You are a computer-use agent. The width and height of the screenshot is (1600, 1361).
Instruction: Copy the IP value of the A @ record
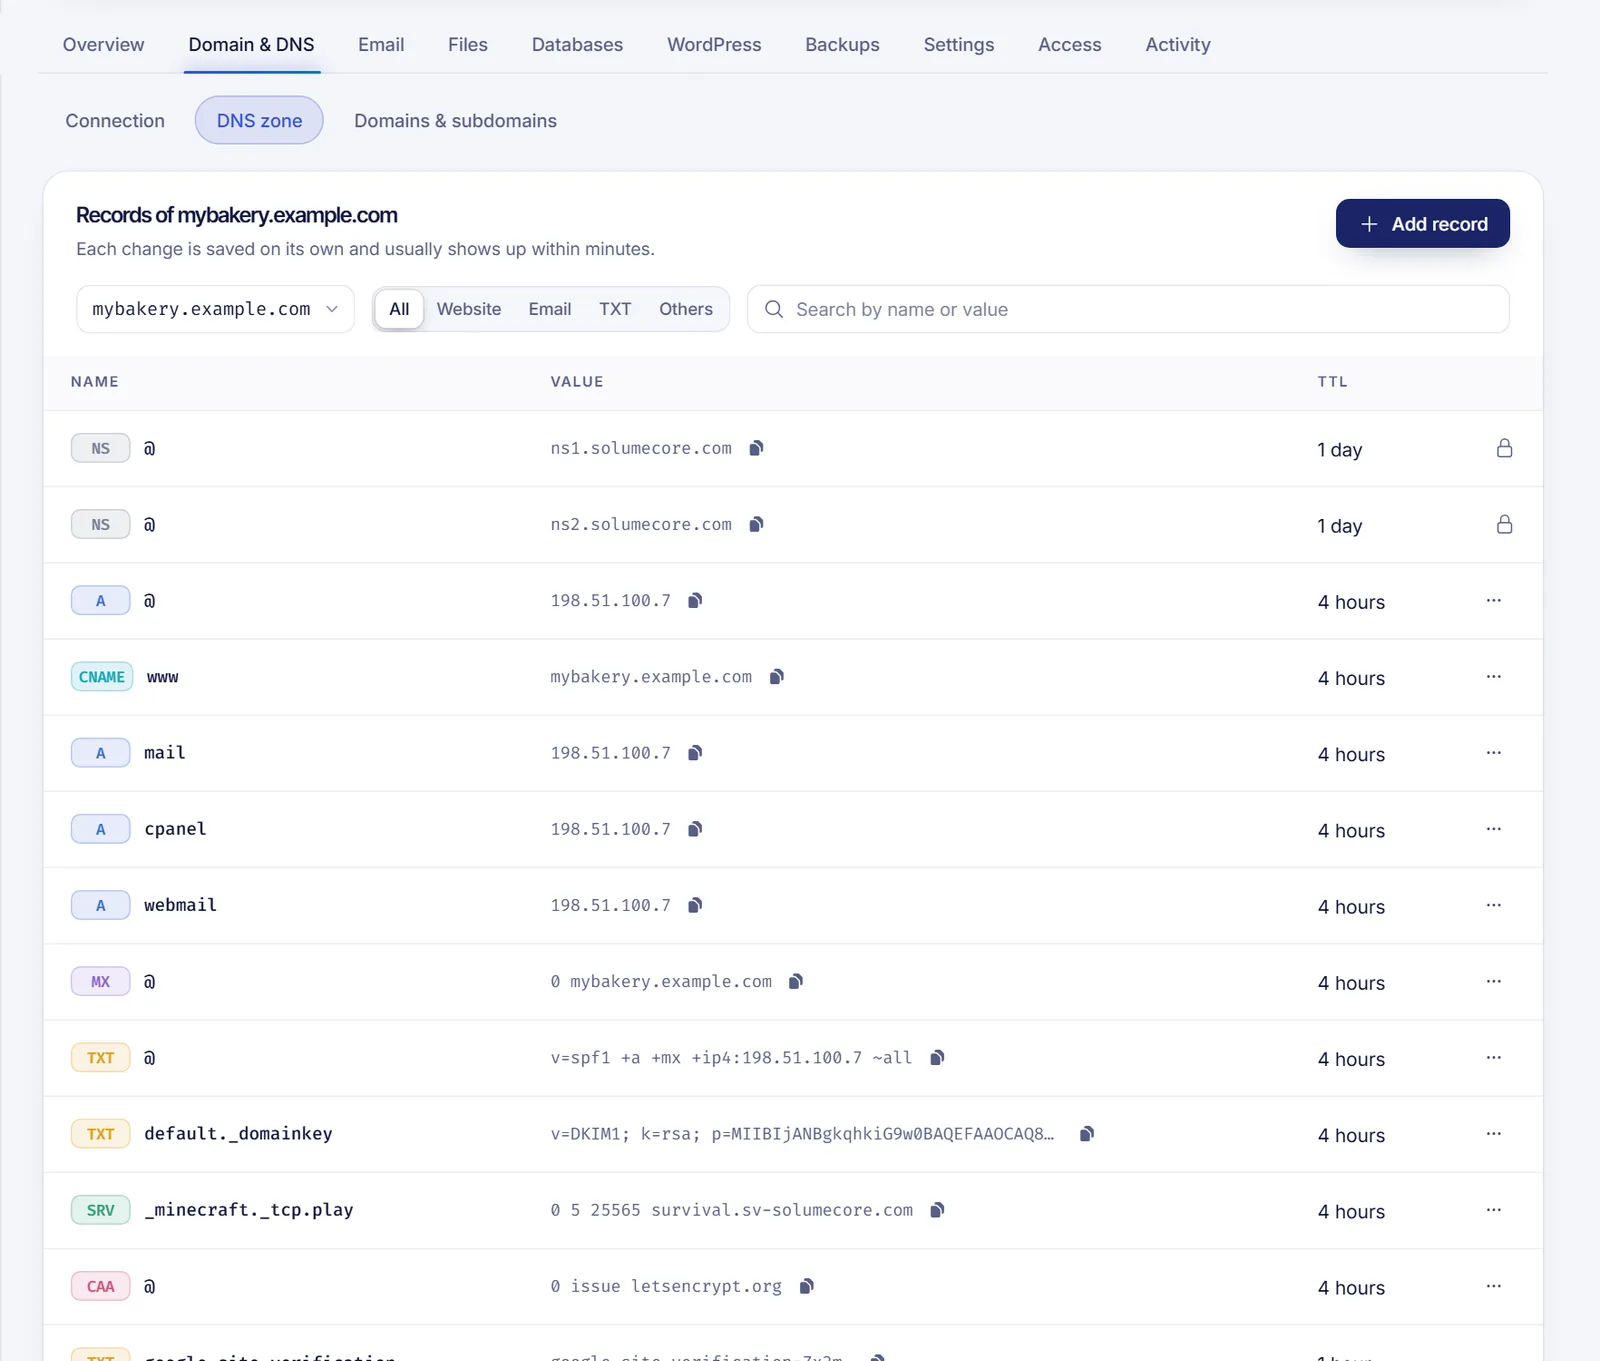[x=695, y=600]
